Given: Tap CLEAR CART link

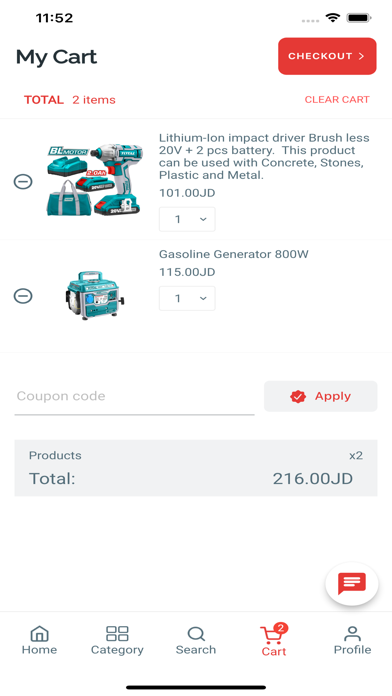Looking at the screenshot, I should point(337,99).
